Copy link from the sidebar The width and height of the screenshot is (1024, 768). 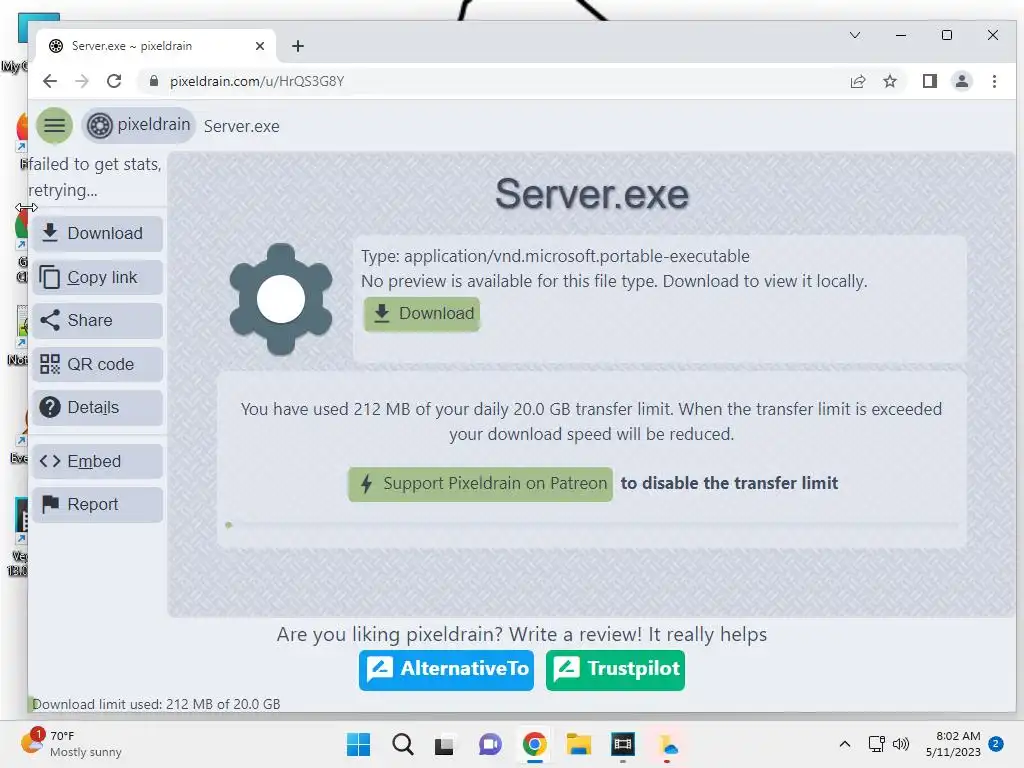click(97, 278)
